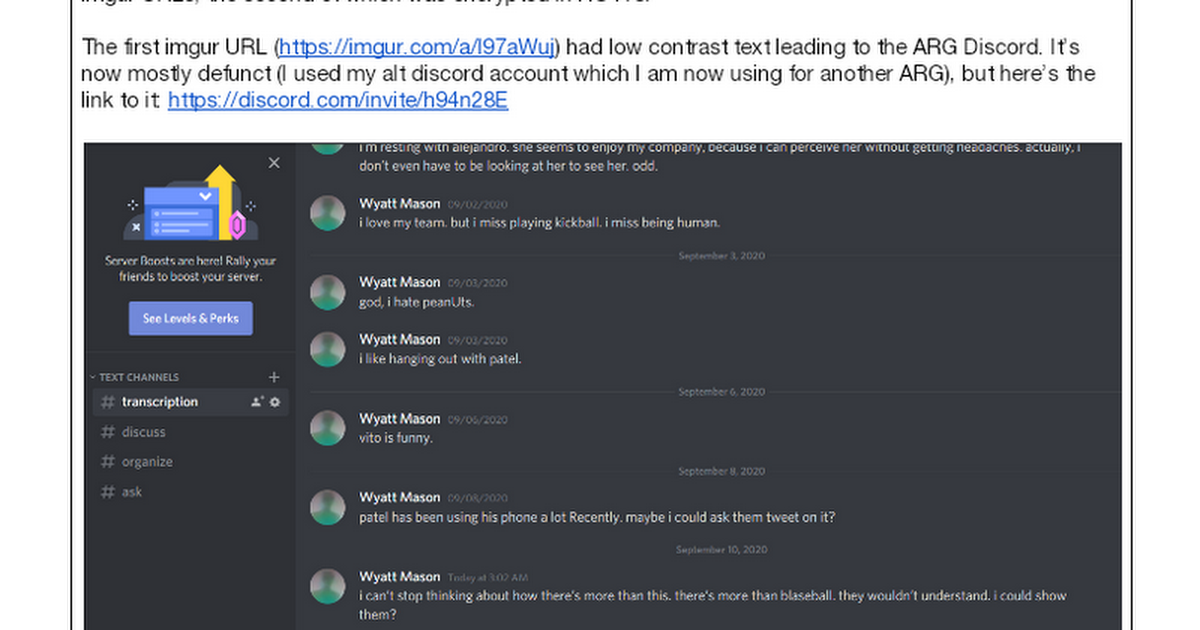
Task: Click the Wyatt Mason name above "vito is funny"
Action: 399,418
